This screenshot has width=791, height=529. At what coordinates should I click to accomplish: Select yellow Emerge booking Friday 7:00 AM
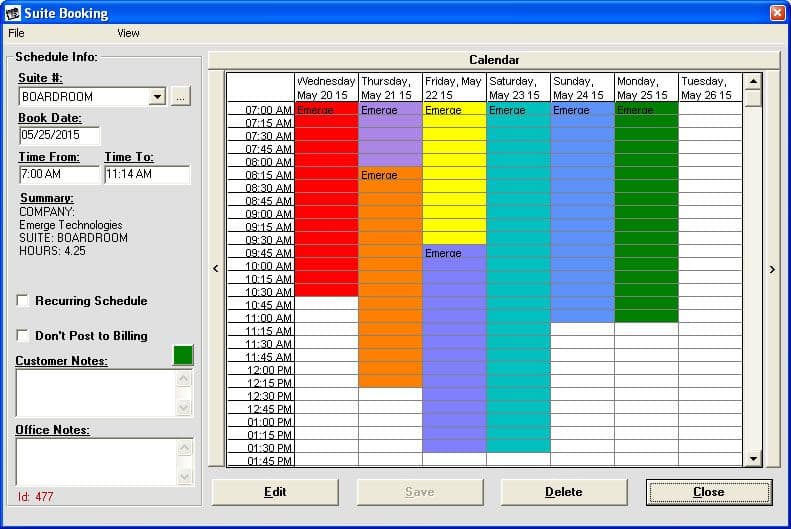(x=454, y=173)
